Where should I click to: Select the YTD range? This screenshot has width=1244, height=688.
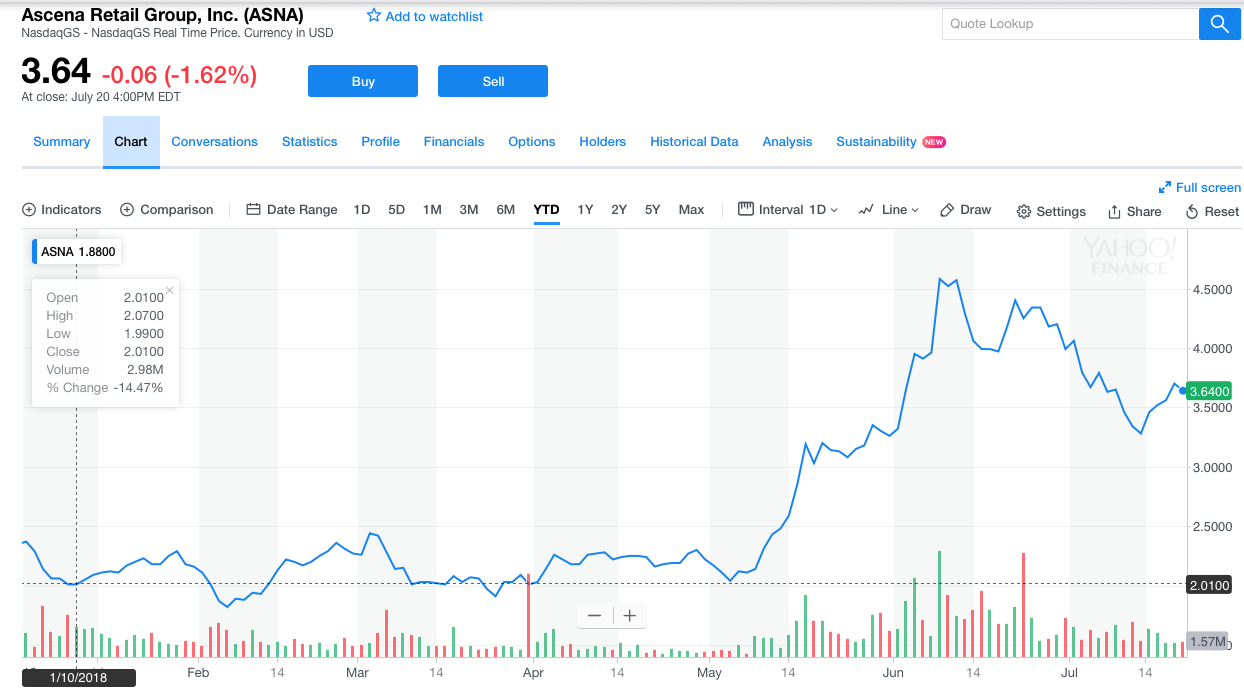coord(546,210)
